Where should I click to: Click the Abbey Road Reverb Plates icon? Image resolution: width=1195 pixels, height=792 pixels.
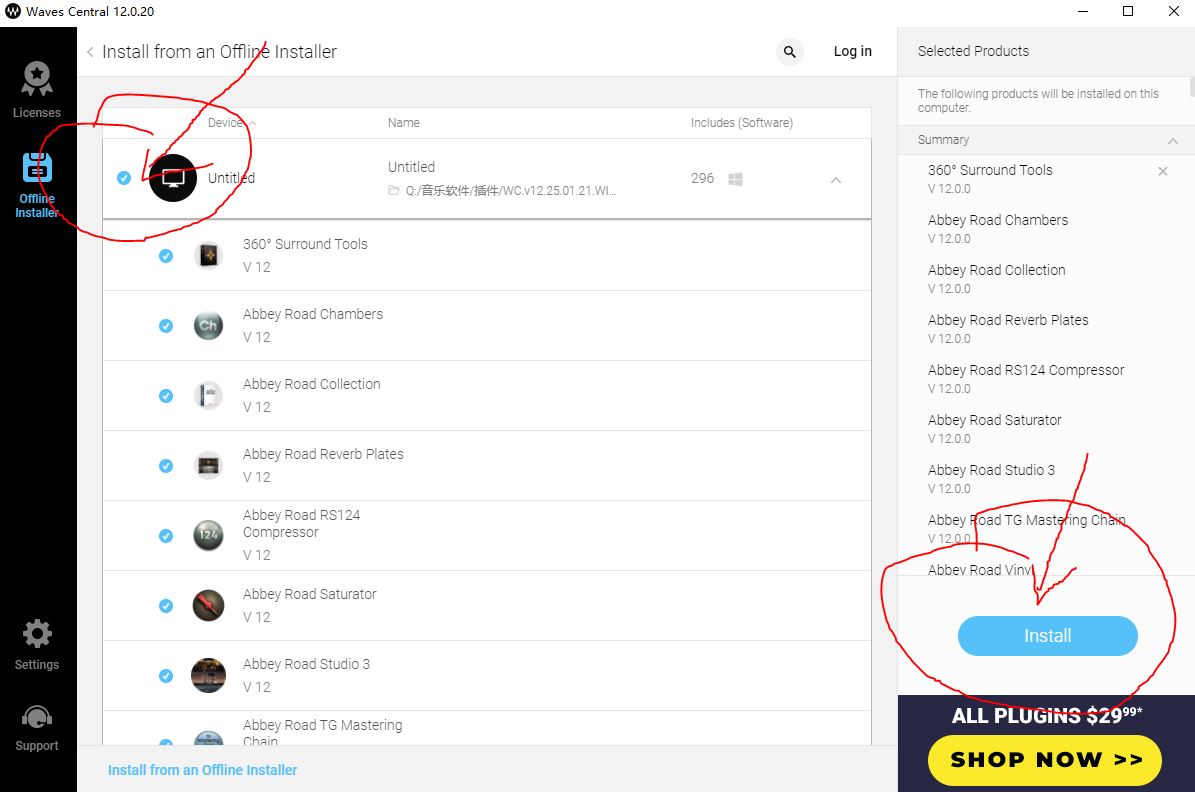click(x=208, y=466)
